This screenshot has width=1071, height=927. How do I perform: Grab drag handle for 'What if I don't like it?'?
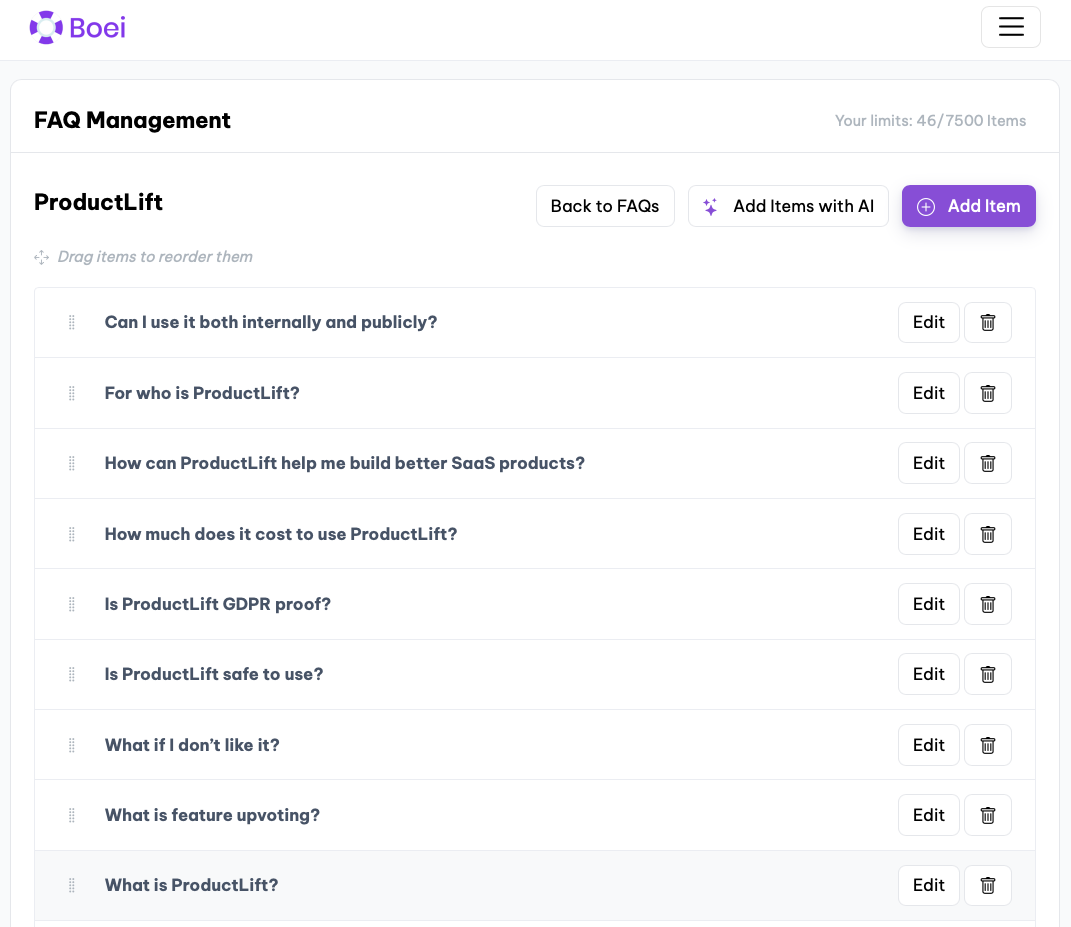pyautogui.click(x=72, y=745)
